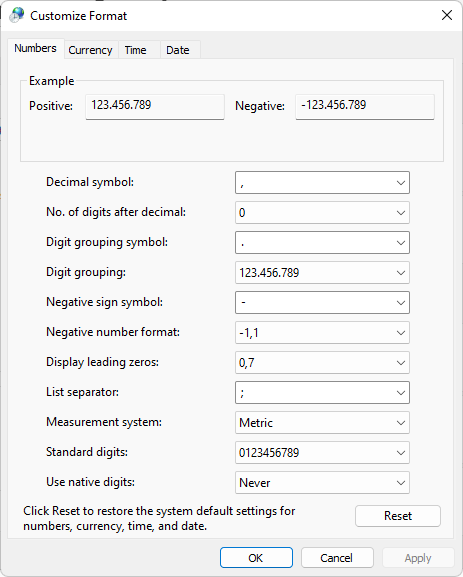Open the Digit grouping dropdown
The image size is (463, 577).
(x=322, y=273)
